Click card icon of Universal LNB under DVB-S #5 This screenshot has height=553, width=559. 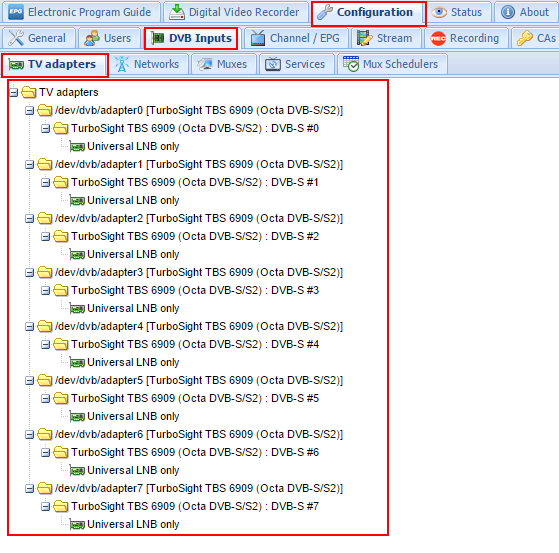77,417
